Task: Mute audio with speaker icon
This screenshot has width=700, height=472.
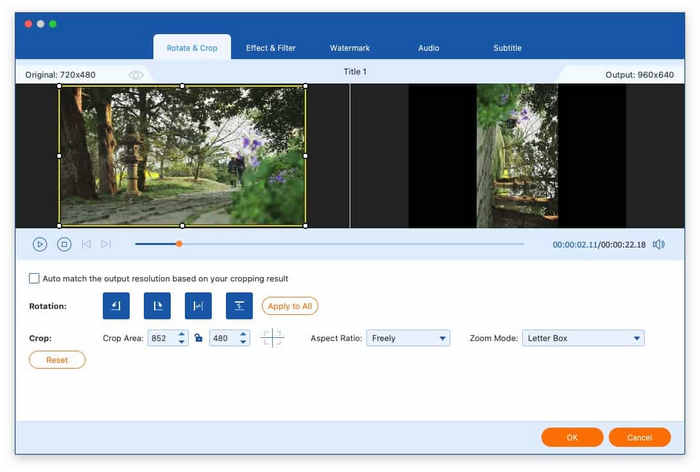Action: 658,244
